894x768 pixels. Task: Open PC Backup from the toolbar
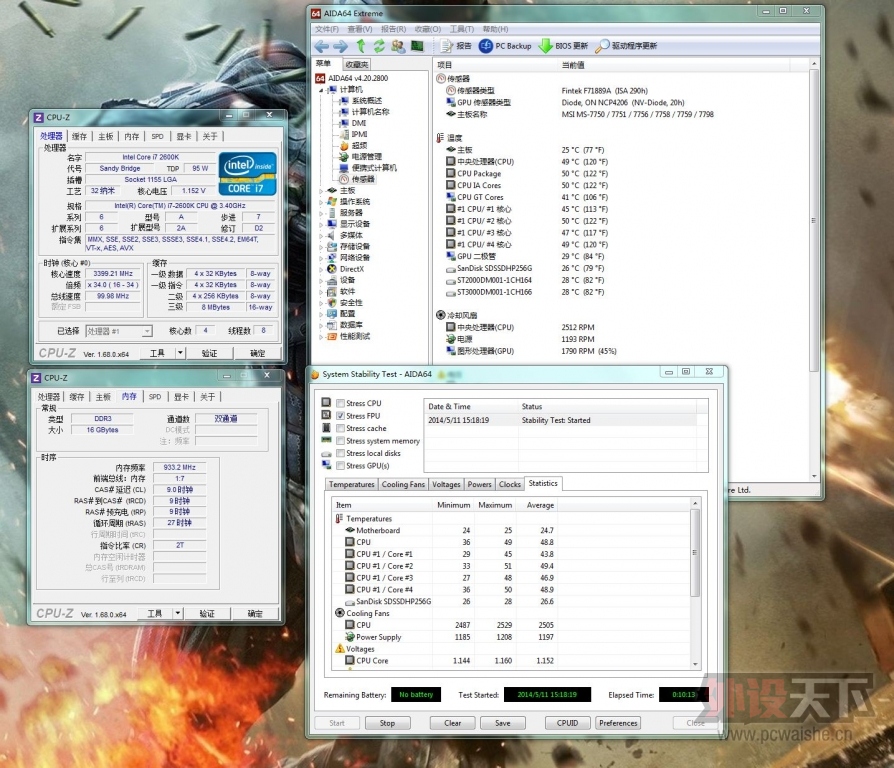point(505,46)
